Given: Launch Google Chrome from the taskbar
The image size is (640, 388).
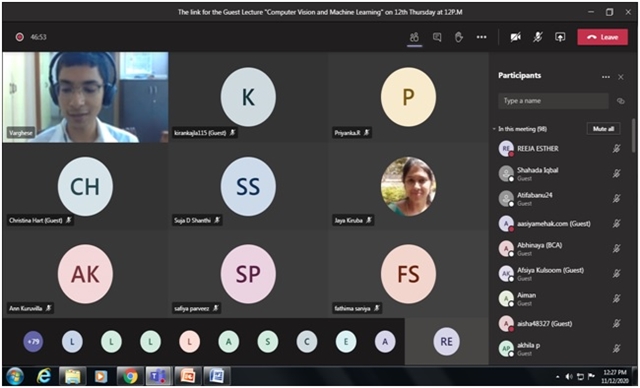Looking at the screenshot, I should tap(130, 376).
